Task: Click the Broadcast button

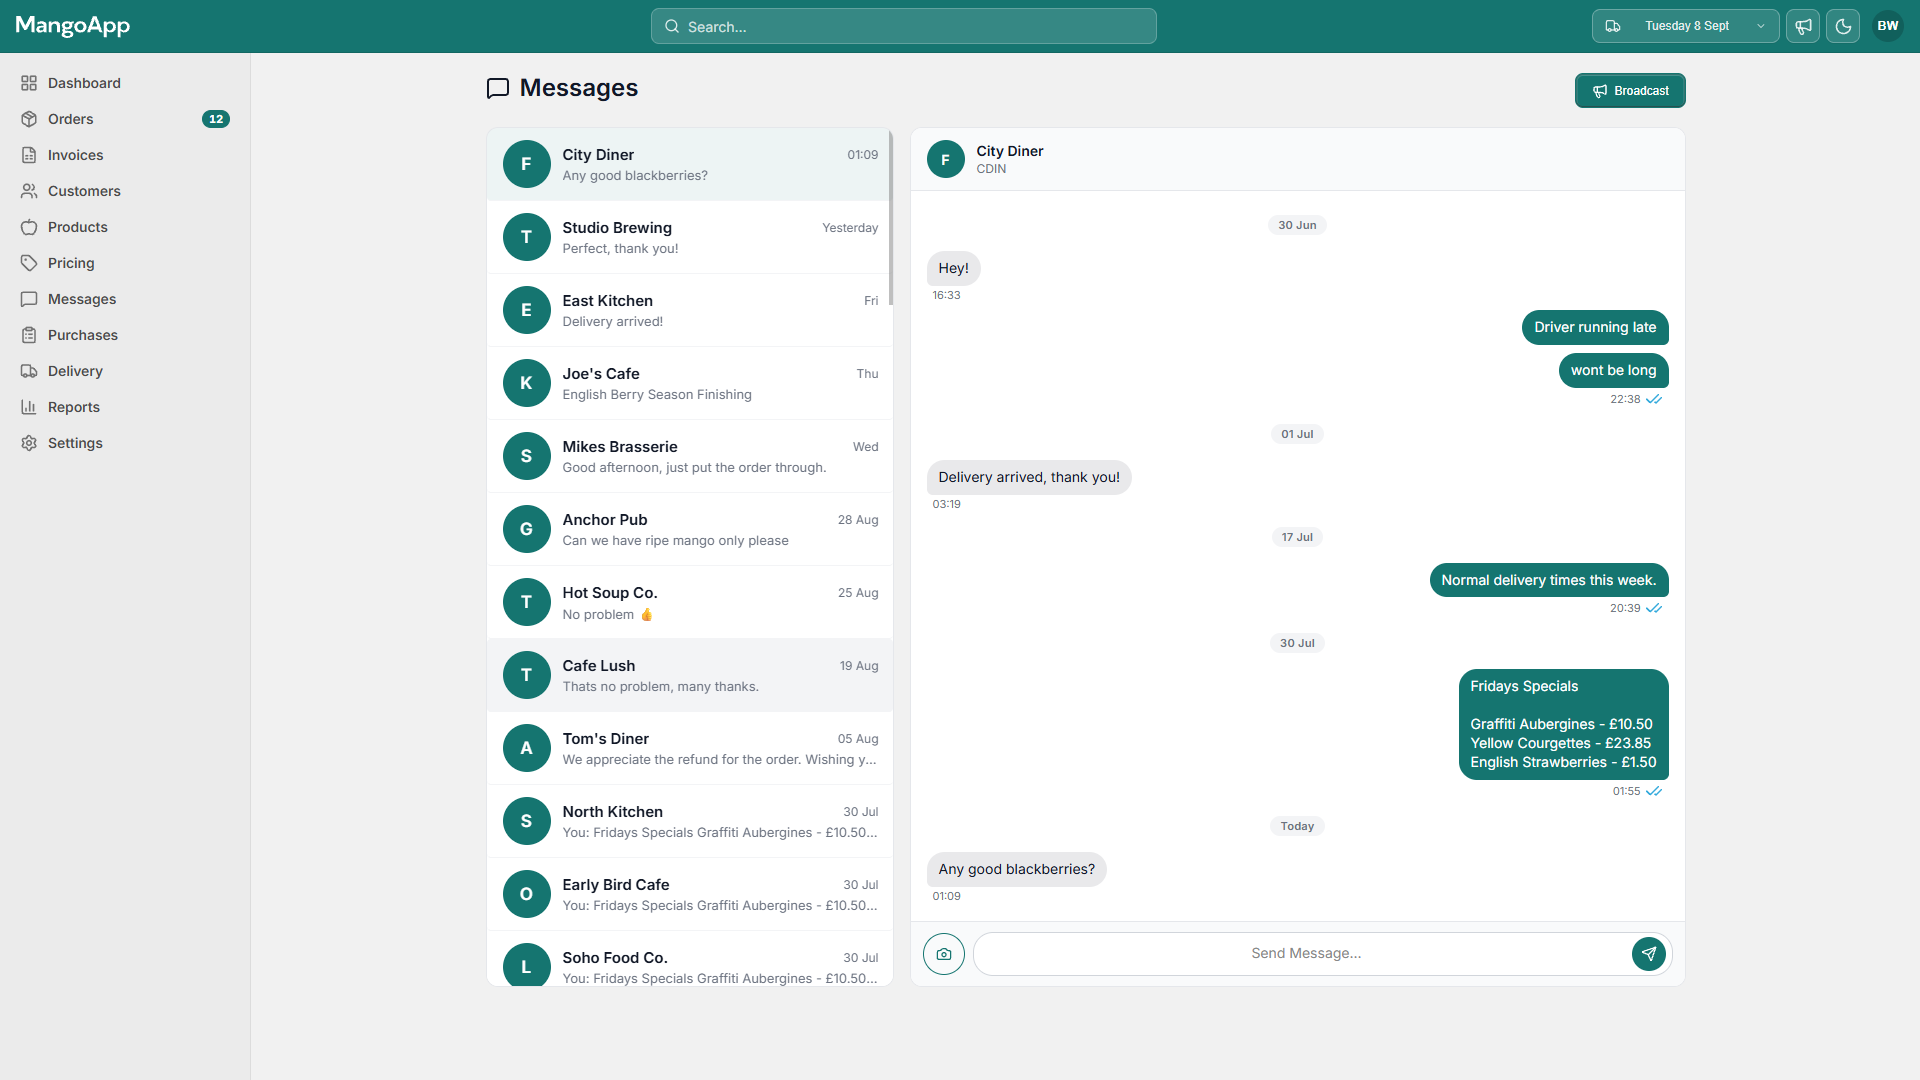Action: click(1630, 90)
